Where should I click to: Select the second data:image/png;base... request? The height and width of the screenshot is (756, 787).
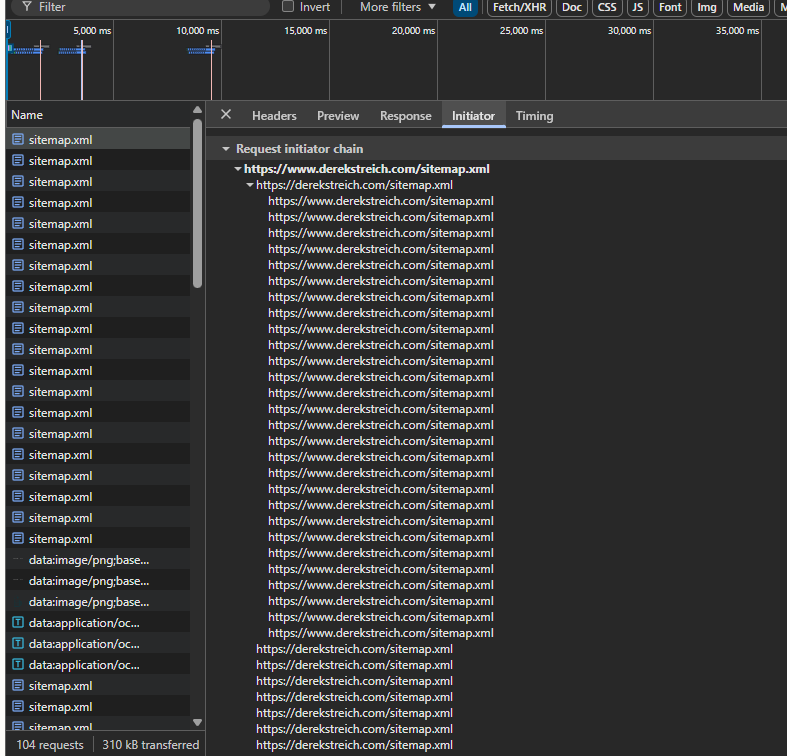click(x=98, y=581)
